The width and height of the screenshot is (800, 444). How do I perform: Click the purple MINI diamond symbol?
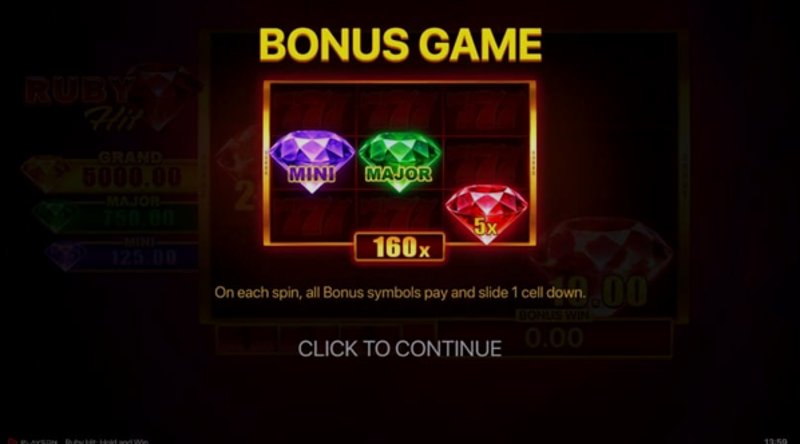tap(312, 161)
